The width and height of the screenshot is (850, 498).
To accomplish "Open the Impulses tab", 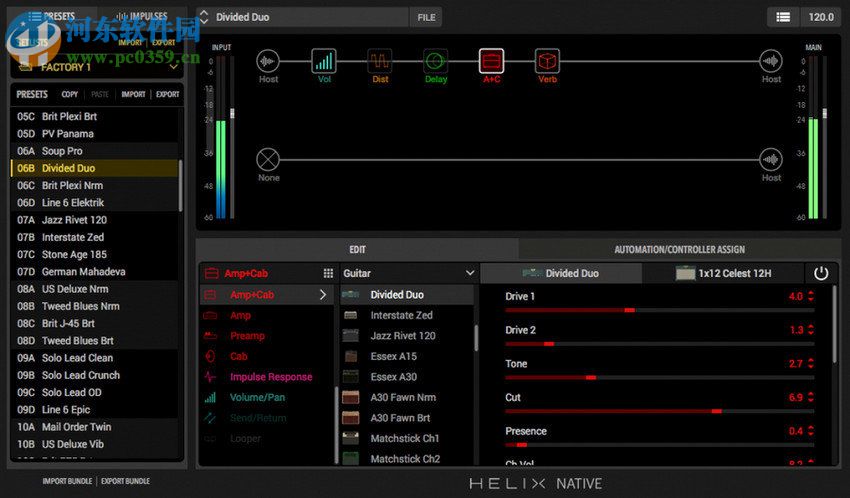I will (x=141, y=17).
